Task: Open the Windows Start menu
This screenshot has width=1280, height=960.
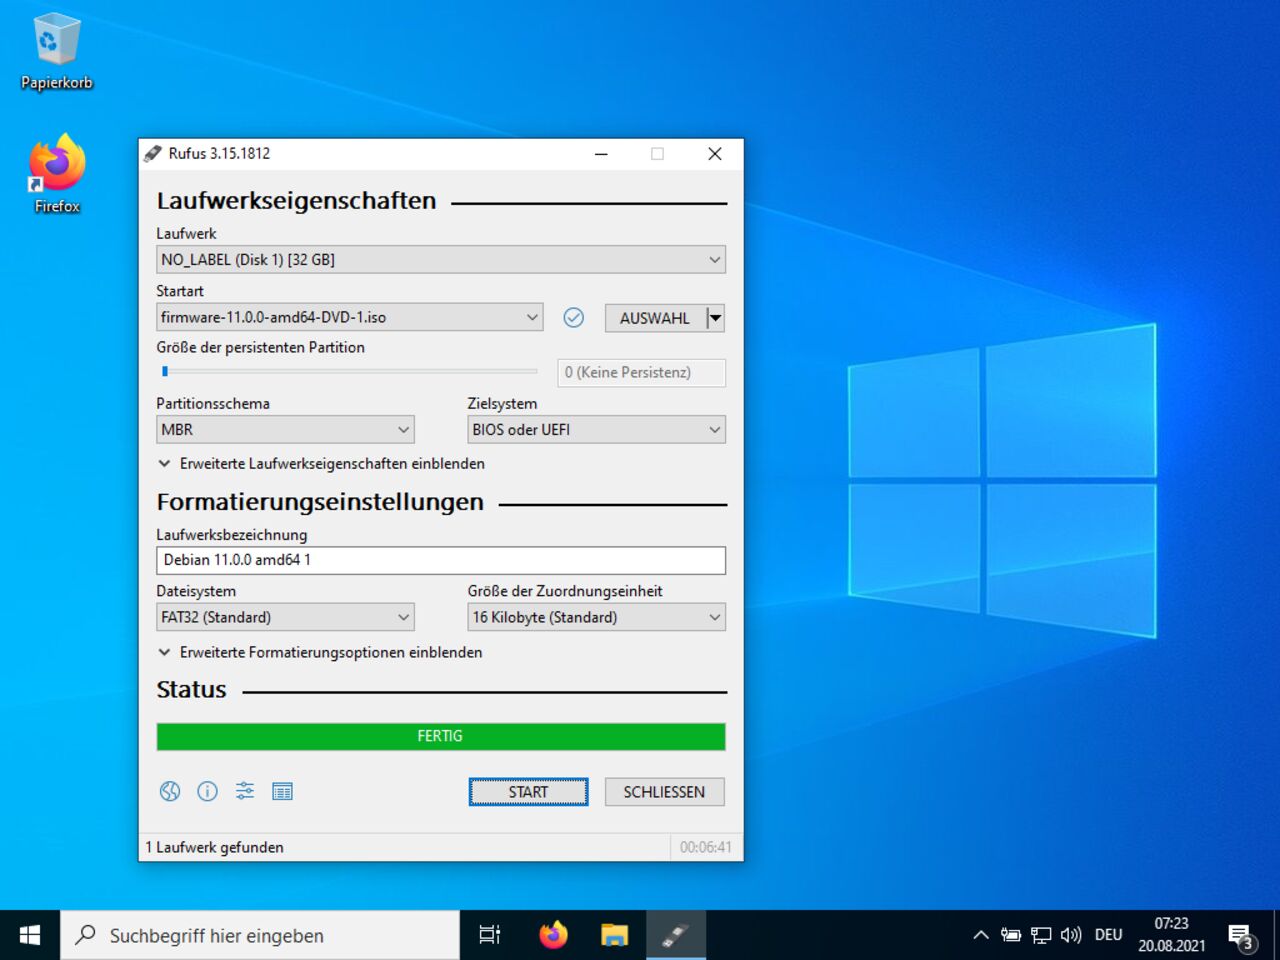Action: (x=30, y=935)
